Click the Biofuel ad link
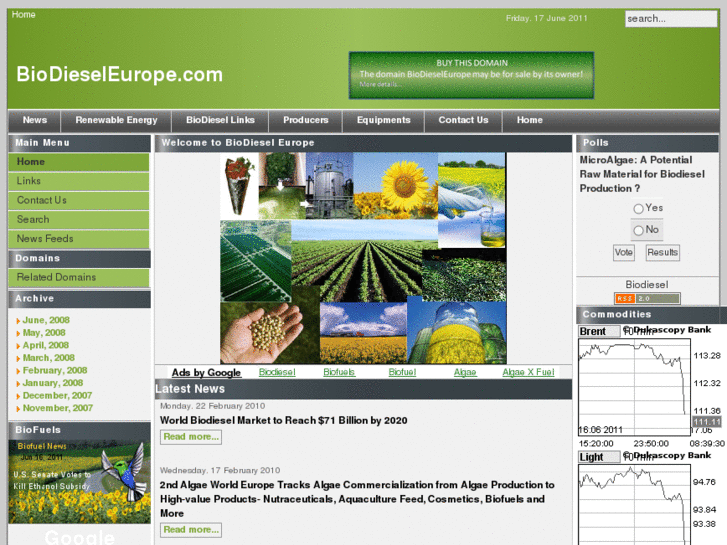727x545 pixels. click(x=402, y=372)
